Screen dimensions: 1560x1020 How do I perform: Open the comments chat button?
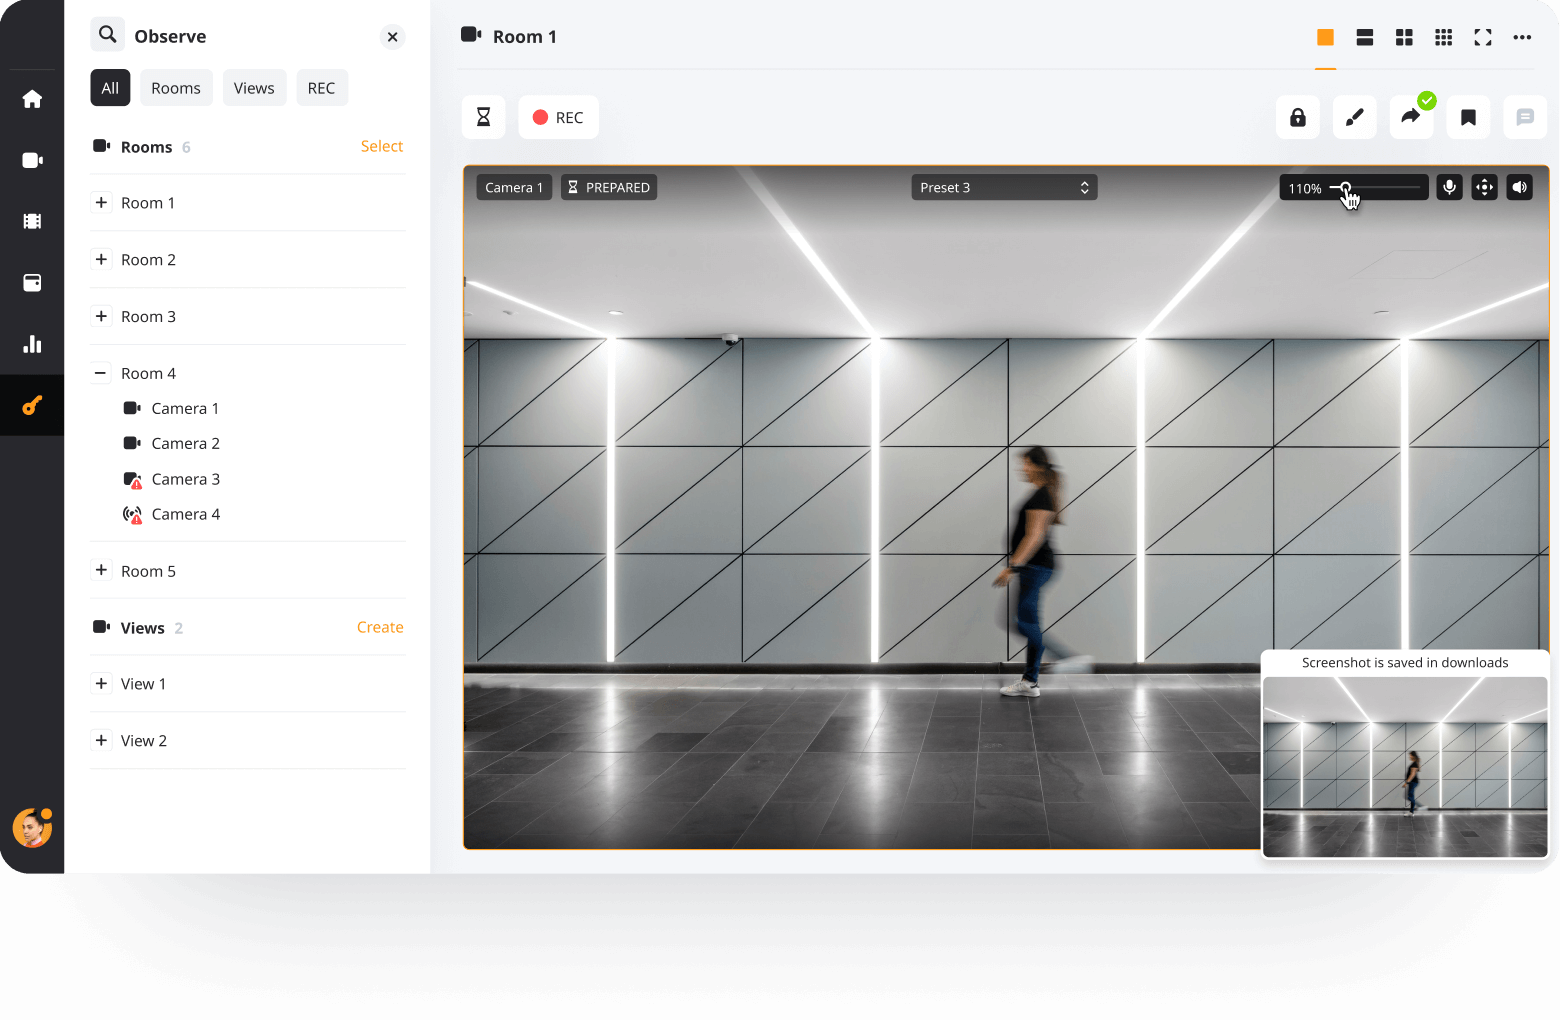(1525, 117)
